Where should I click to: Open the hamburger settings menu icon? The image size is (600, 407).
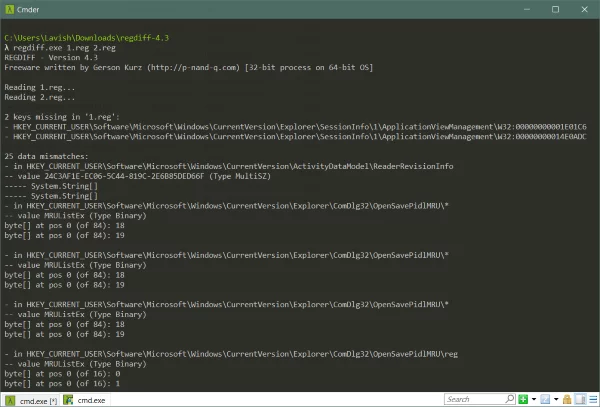pyautogui.click(x=593, y=399)
